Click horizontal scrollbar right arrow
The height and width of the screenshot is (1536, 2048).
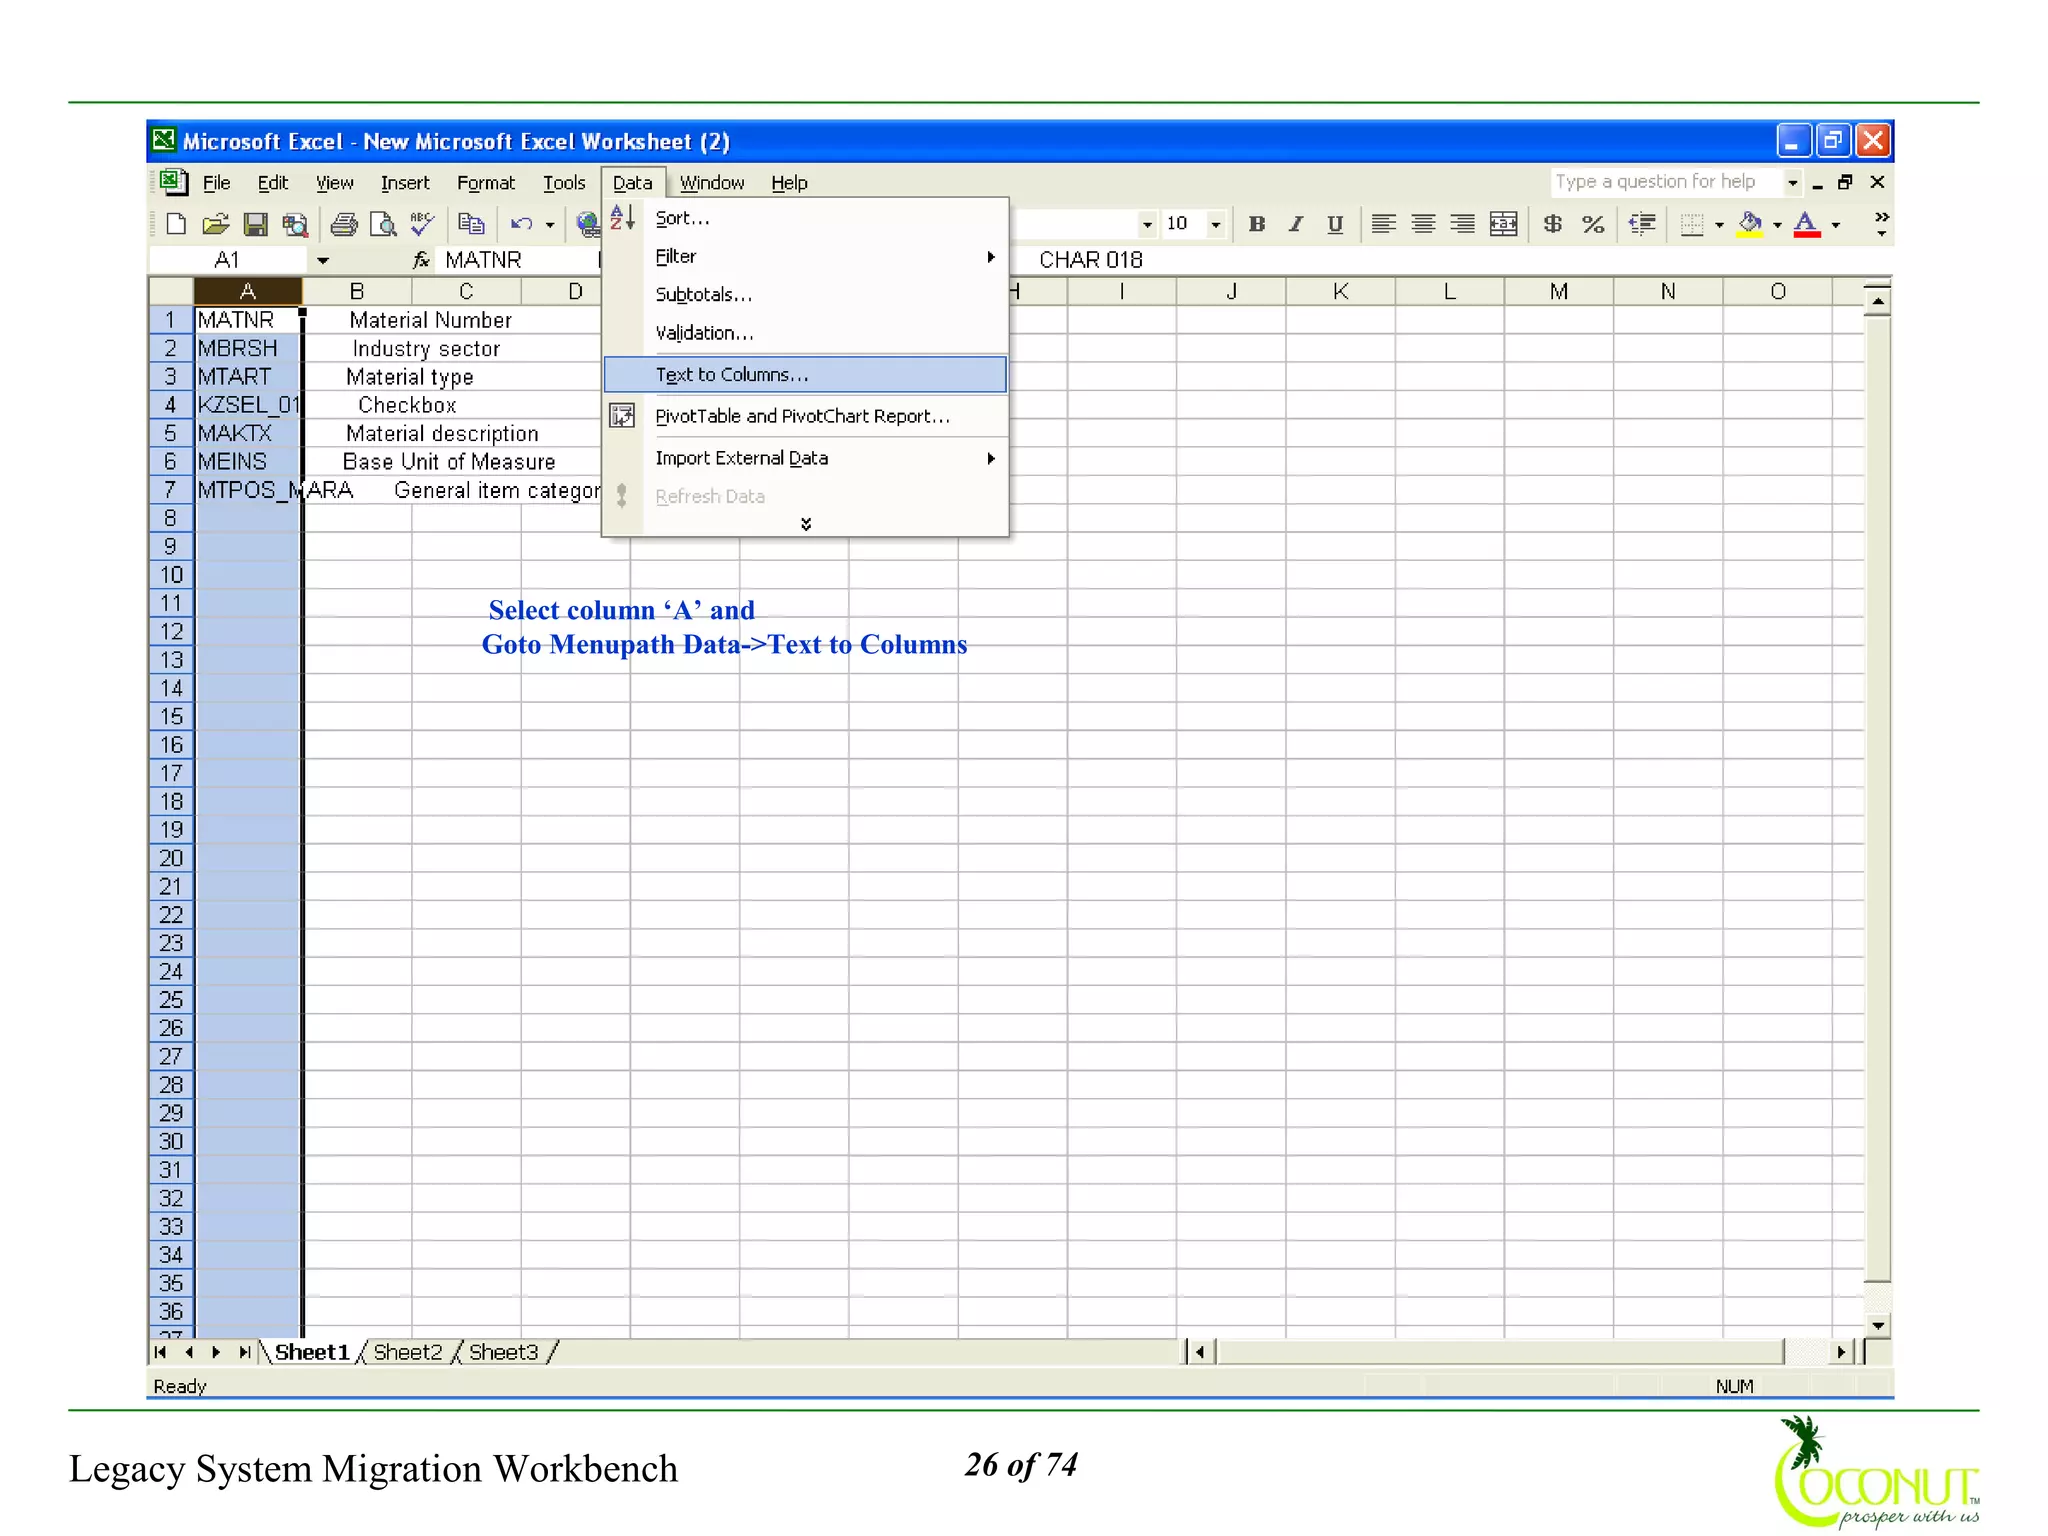pos(1840,1352)
